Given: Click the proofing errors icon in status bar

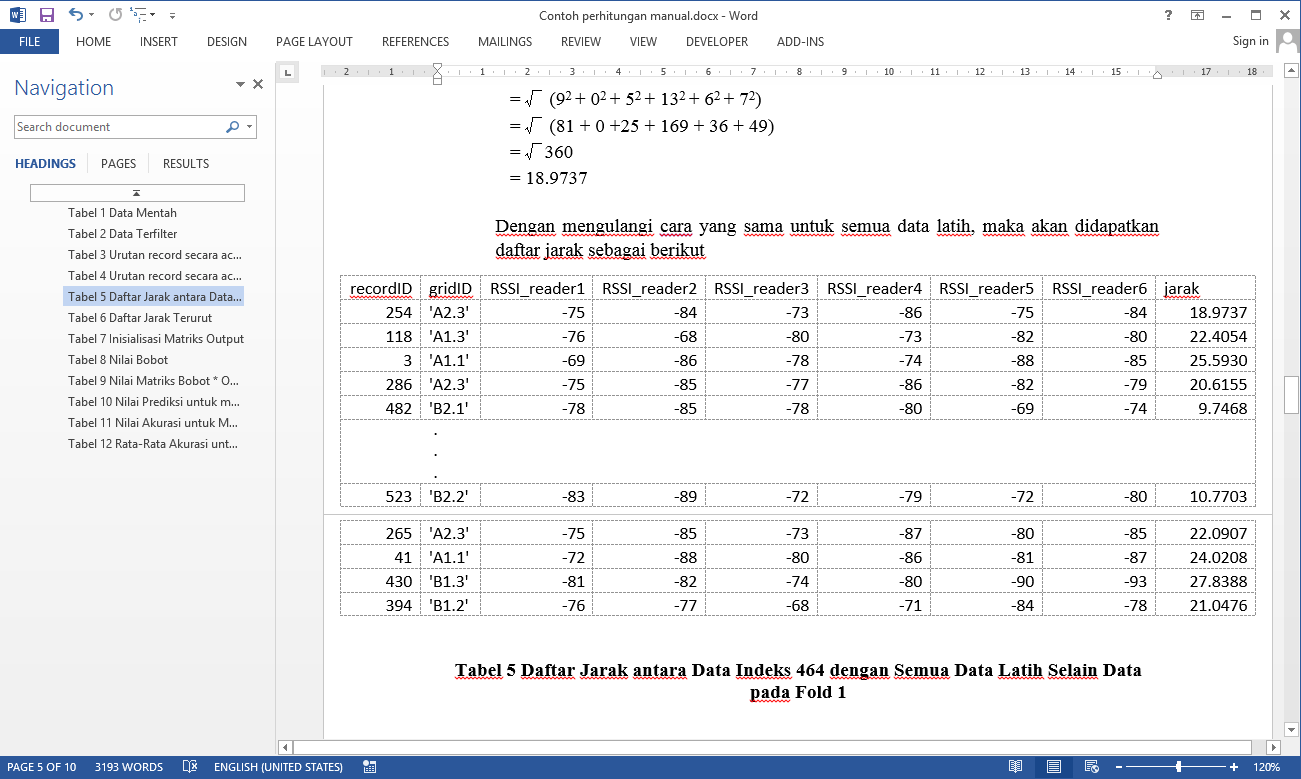Looking at the screenshot, I should (x=190, y=767).
